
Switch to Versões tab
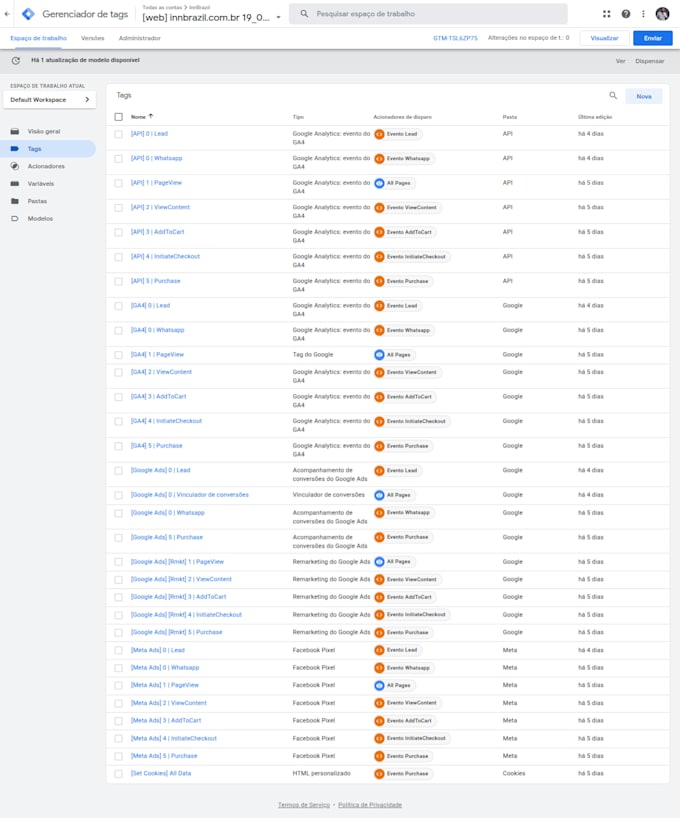[x=92, y=38]
